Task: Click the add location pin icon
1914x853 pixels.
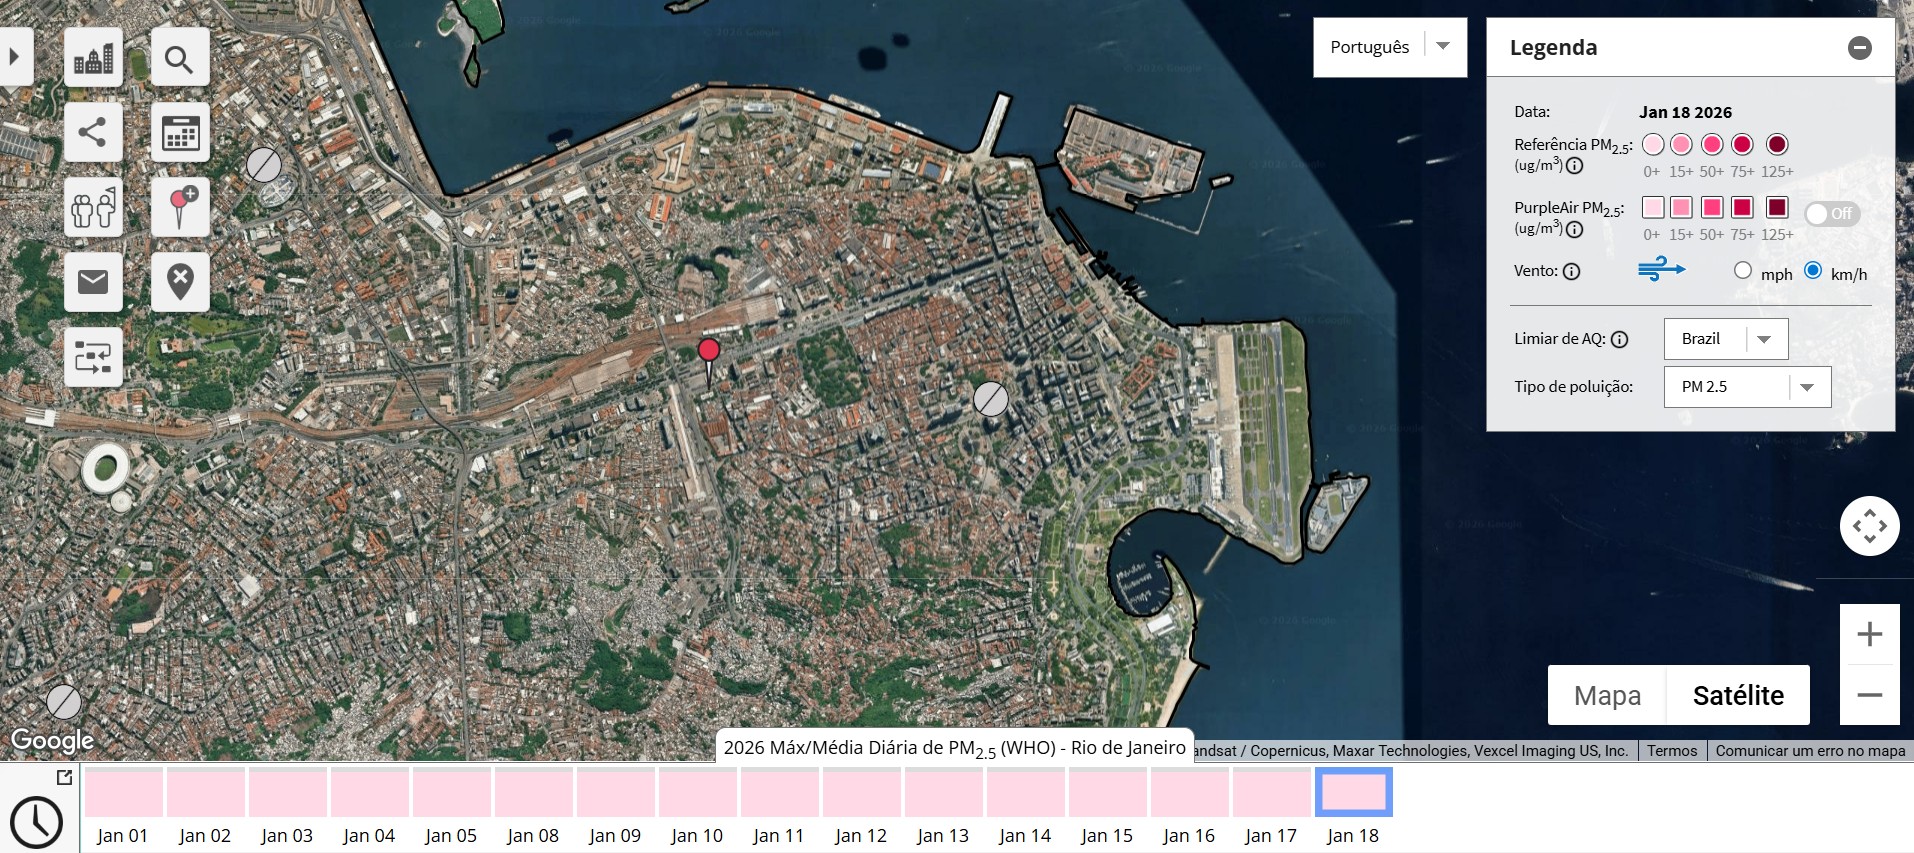Action: point(180,207)
